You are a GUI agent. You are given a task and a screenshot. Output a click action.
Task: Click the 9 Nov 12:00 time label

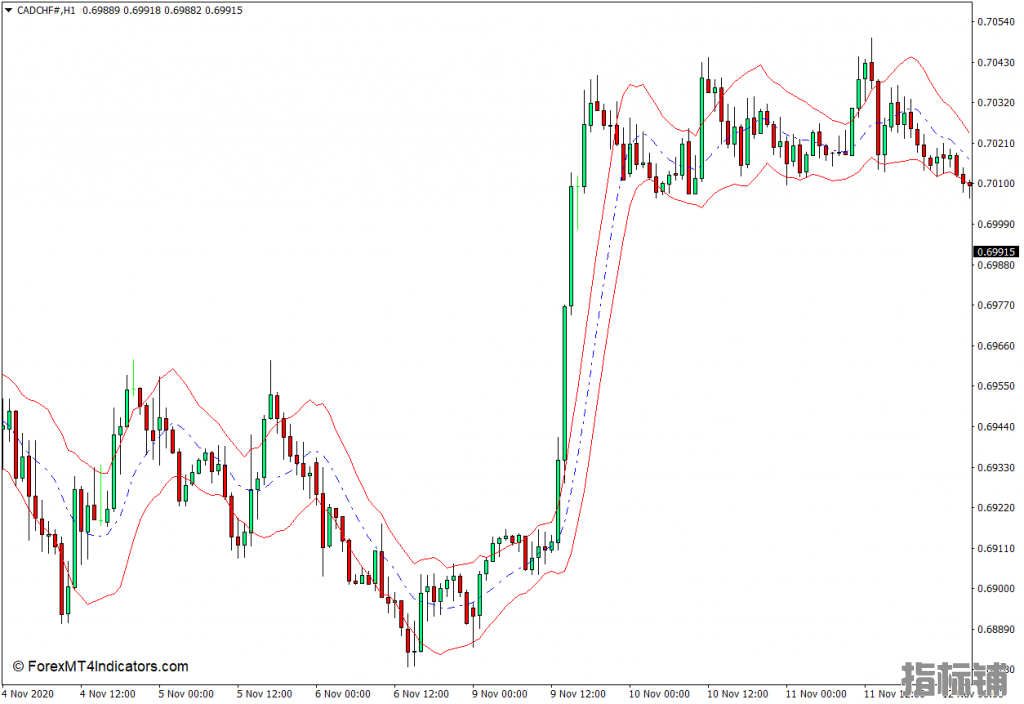click(x=578, y=694)
